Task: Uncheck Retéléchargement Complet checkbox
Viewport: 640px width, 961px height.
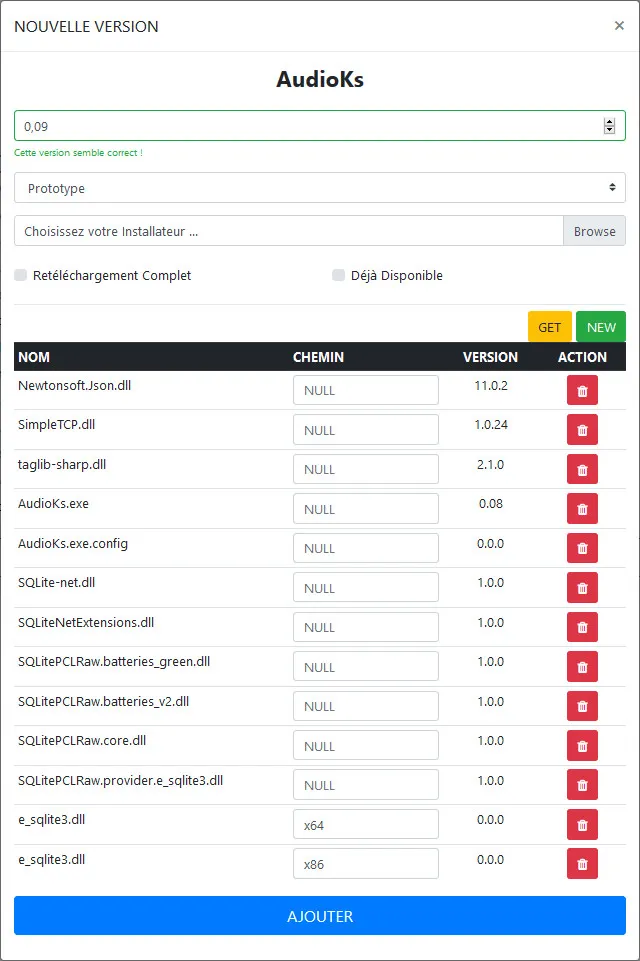Action: [x=20, y=275]
